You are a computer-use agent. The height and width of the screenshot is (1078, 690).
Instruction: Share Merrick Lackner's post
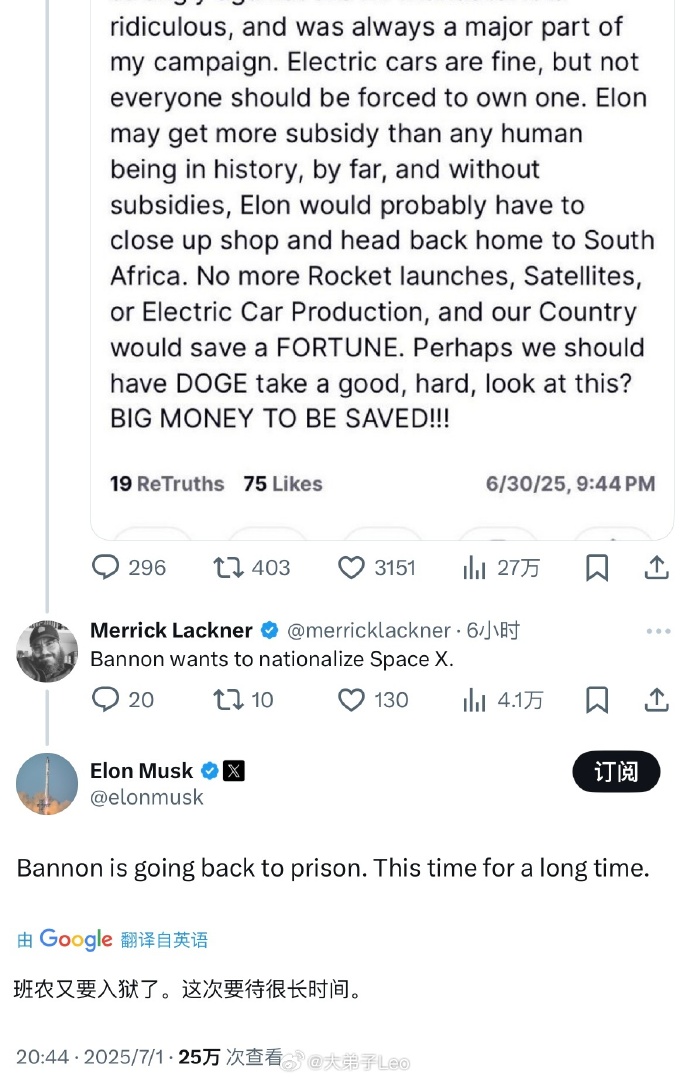pos(656,700)
